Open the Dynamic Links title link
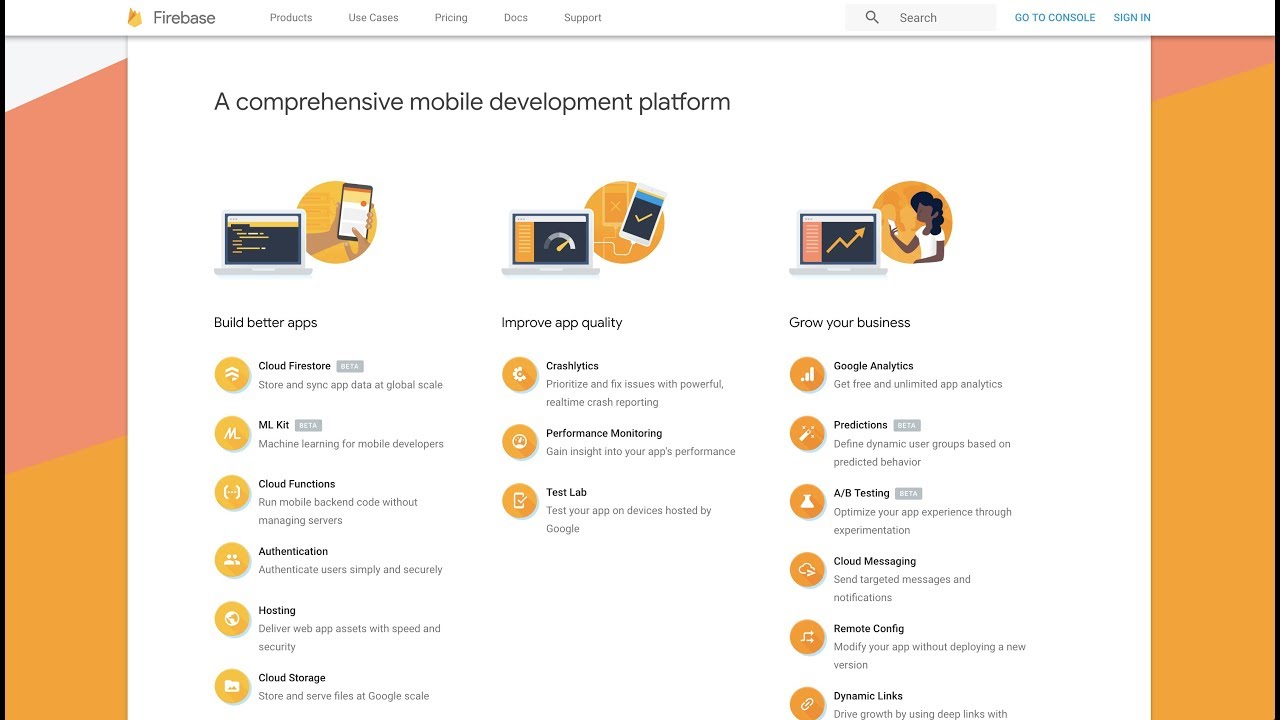Screen dimensions: 1280x720 click(x=868, y=696)
